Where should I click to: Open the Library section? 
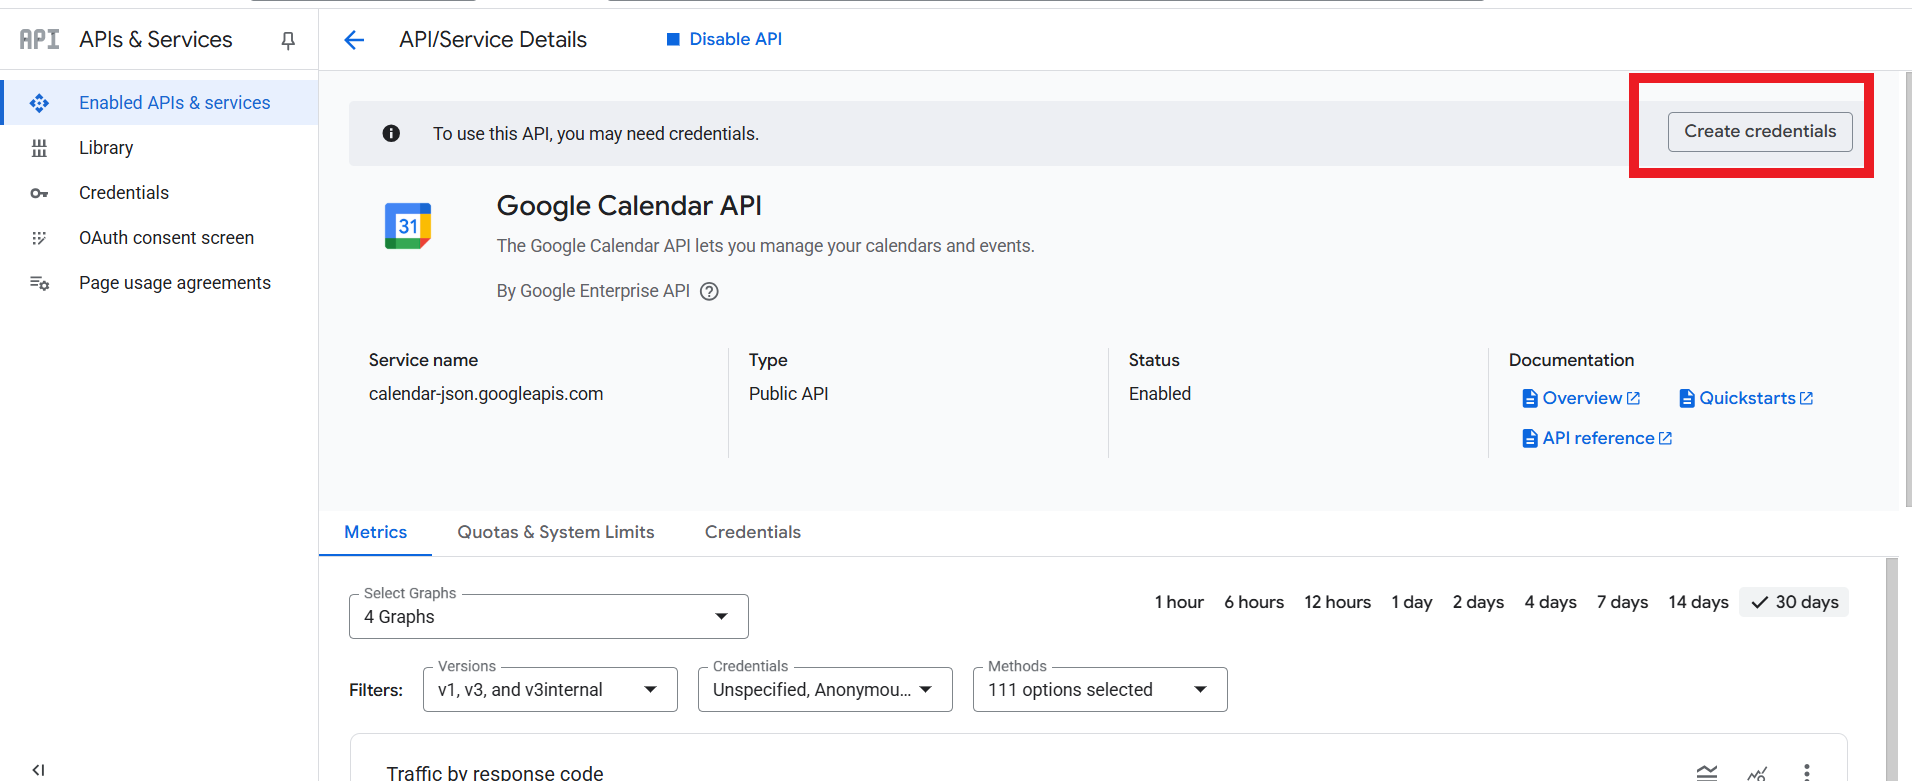(x=160, y=148)
